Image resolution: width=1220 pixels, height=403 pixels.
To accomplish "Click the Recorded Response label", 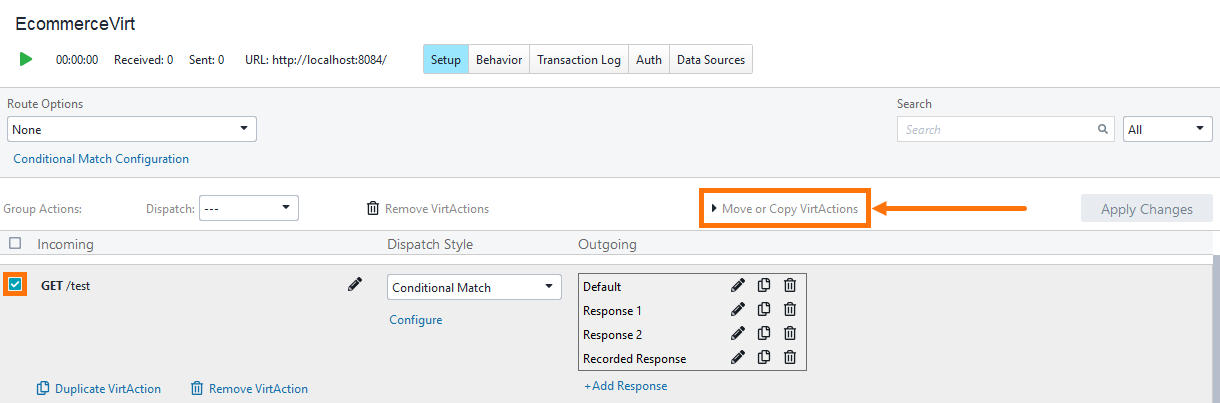I will [635, 358].
